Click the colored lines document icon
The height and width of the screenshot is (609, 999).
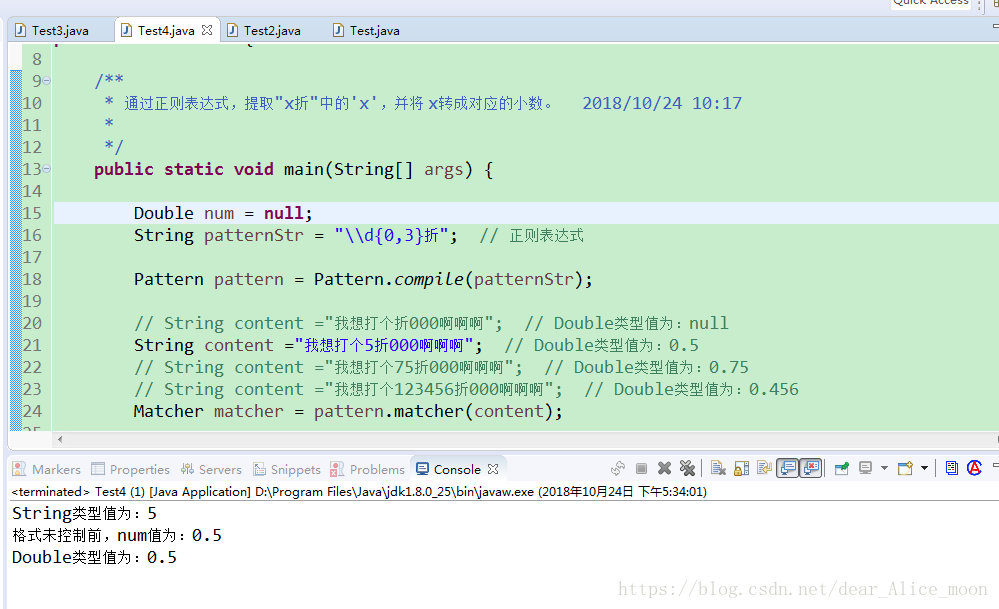[951, 468]
